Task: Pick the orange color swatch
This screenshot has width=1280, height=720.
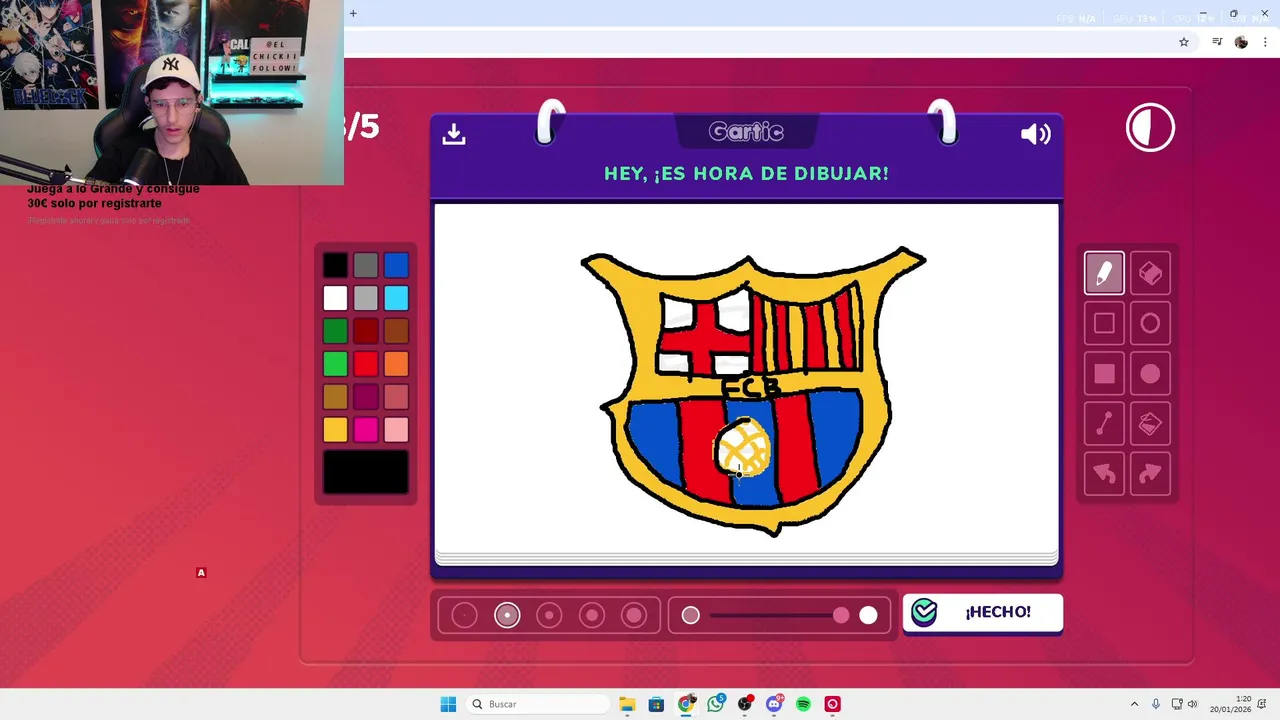Action: click(x=396, y=364)
